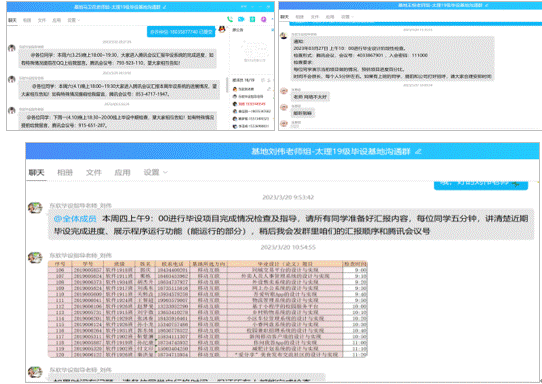Expand 设置 dropdown in top-left chat window
Screen dimensions: 542x384
click(x=74, y=20)
